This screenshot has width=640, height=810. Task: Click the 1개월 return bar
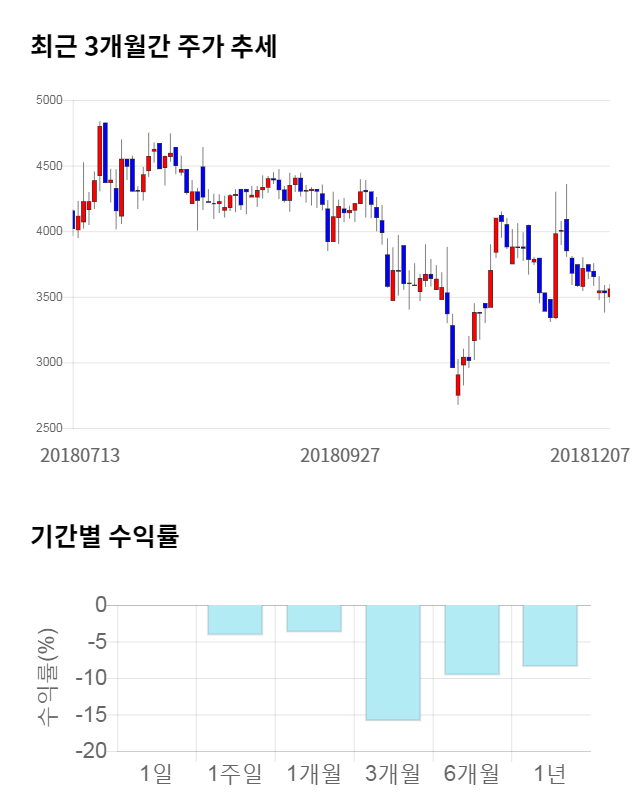coord(314,618)
